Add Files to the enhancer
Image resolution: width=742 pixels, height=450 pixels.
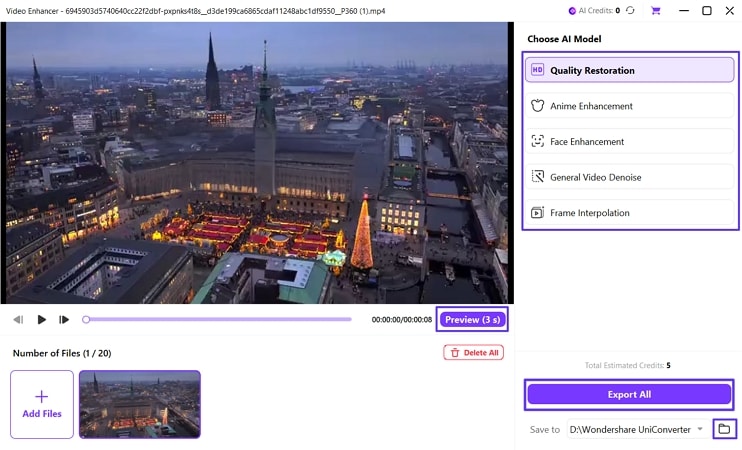tap(42, 405)
